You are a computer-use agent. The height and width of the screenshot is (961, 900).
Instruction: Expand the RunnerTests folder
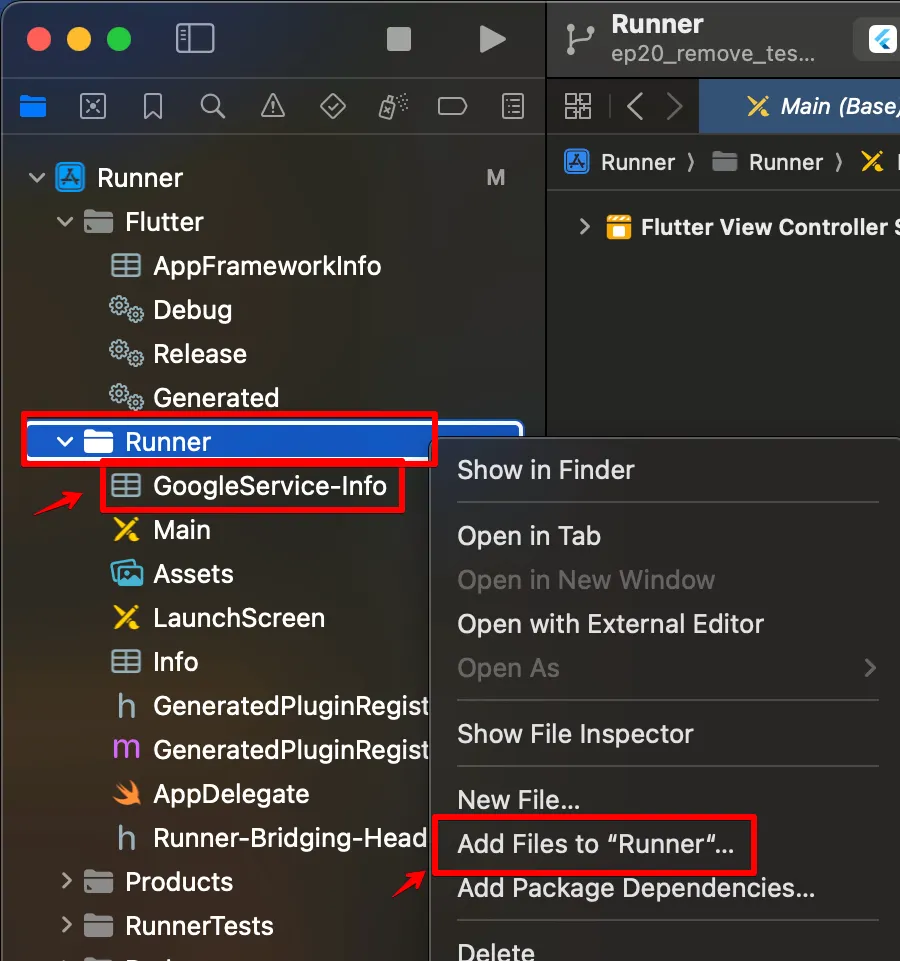(66, 925)
